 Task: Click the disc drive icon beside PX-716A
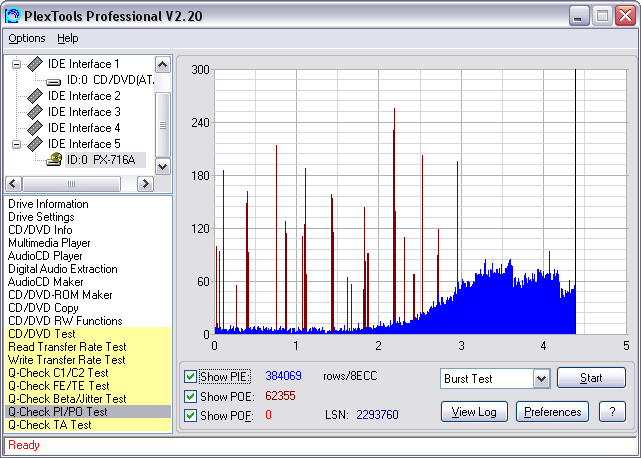54,159
